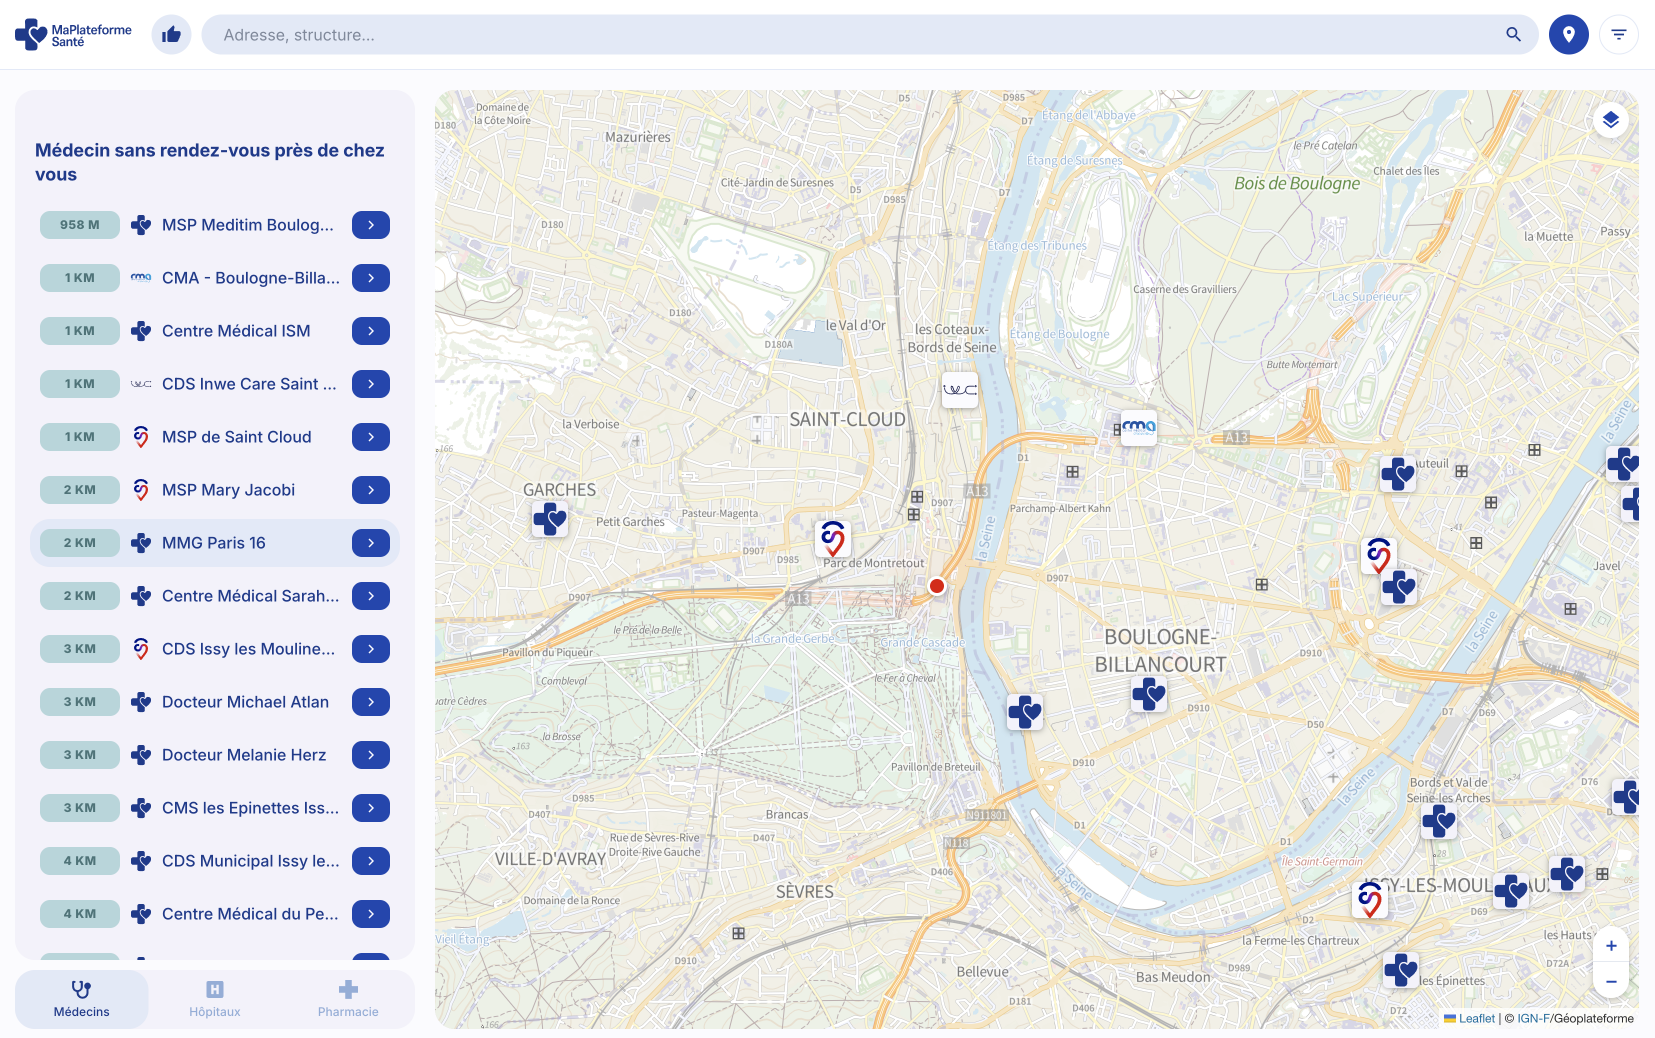This screenshot has height=1038, width=1655.
Task: Select the marker below Île Saint-Germain label
Action: (1370, 900)
